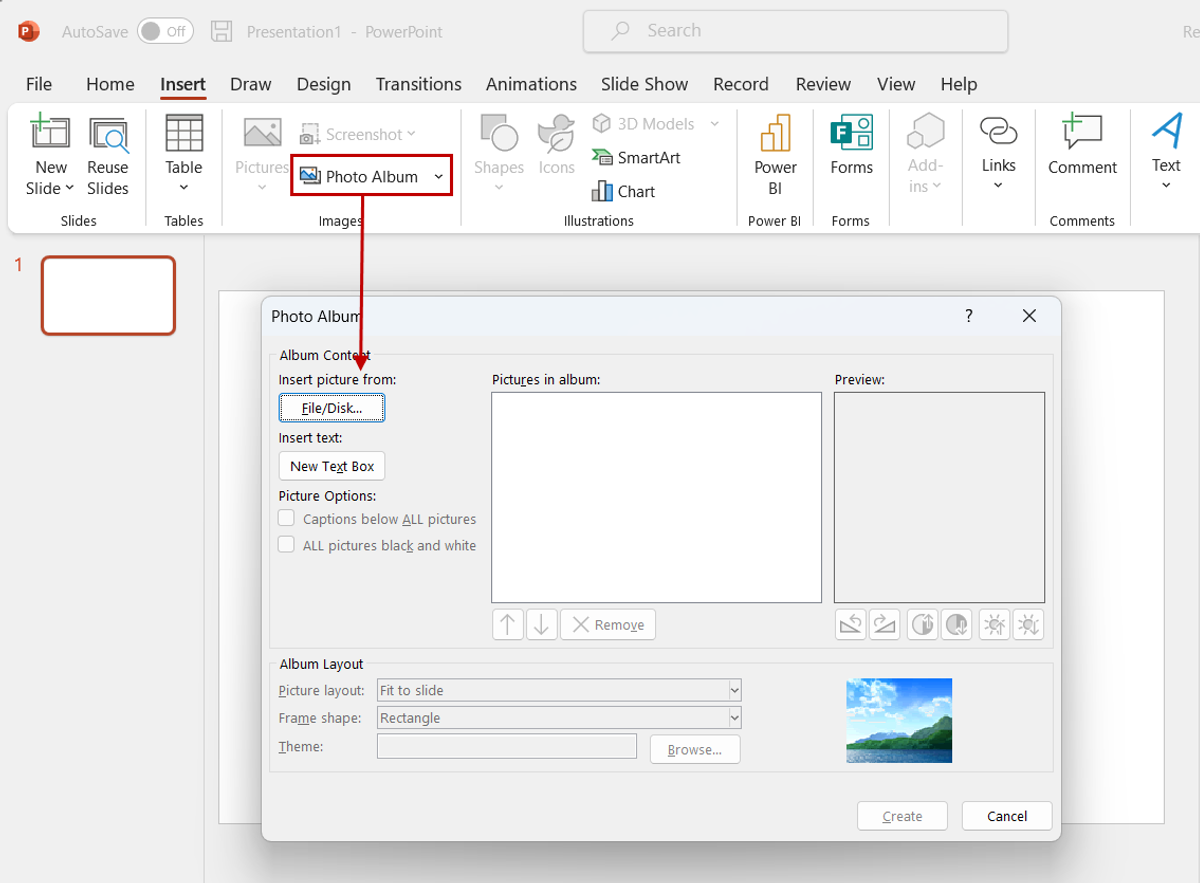
Task: Open the Photo Album dropdown arrow
Action: (438, 175)
